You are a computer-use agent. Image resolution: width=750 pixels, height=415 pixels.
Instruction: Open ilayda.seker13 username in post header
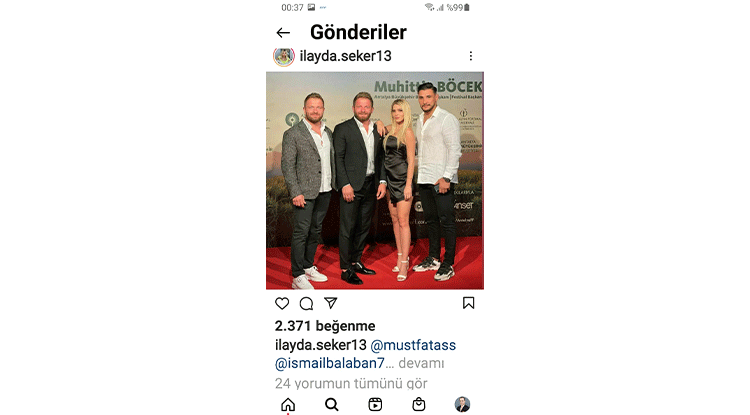[345, 56]
